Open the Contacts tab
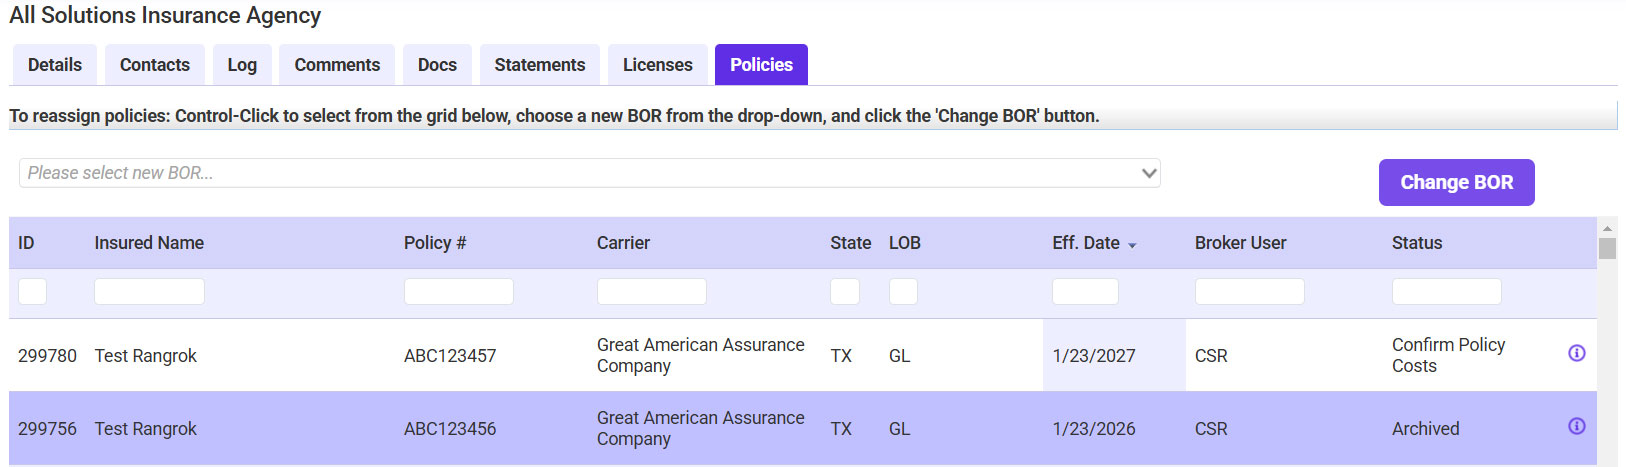 click(x=155, y=65)
